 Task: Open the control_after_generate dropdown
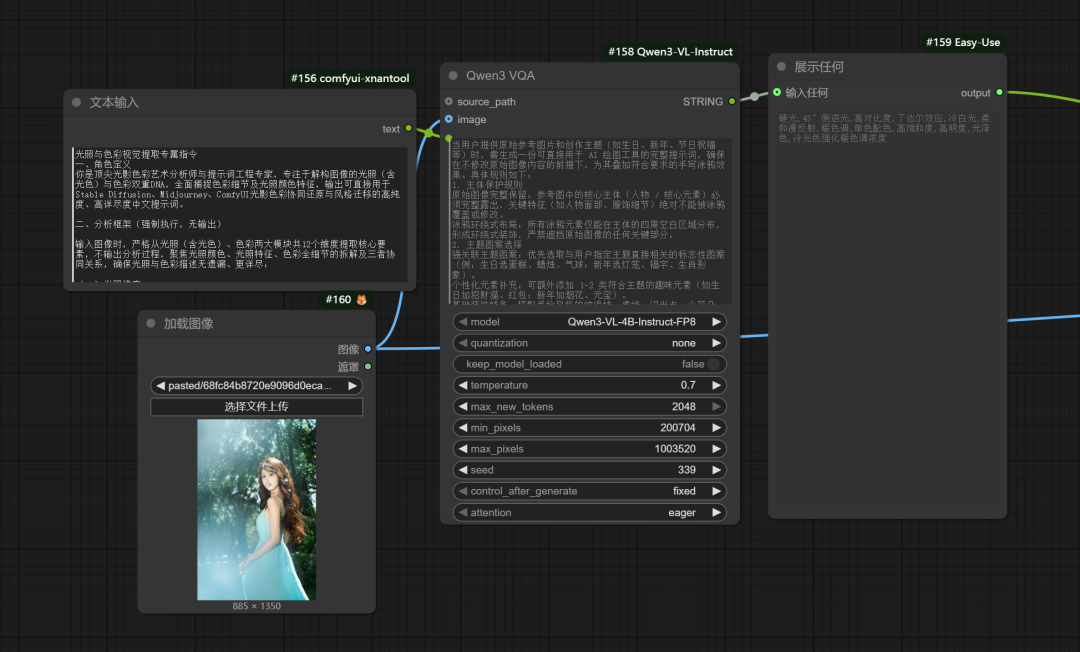click(x=590, y=491)
